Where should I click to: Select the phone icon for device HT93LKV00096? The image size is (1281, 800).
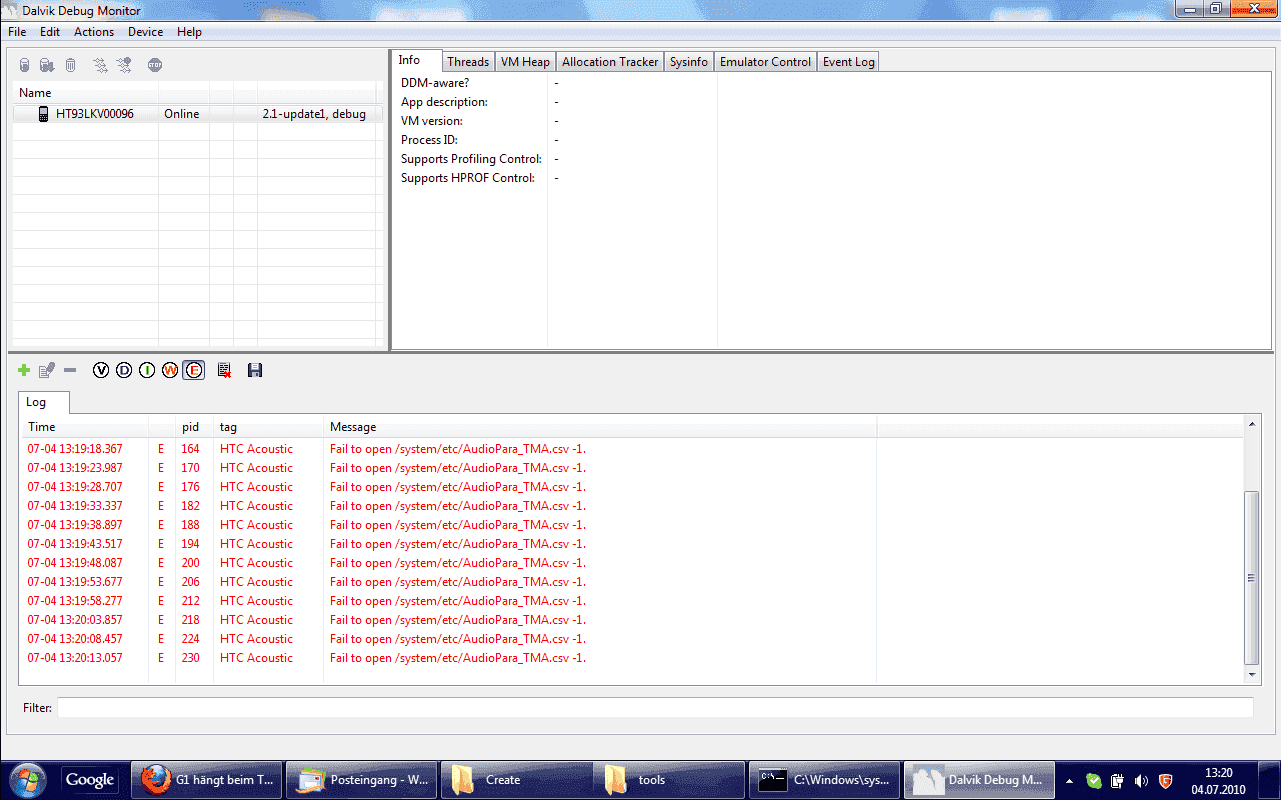pos(44,114)
